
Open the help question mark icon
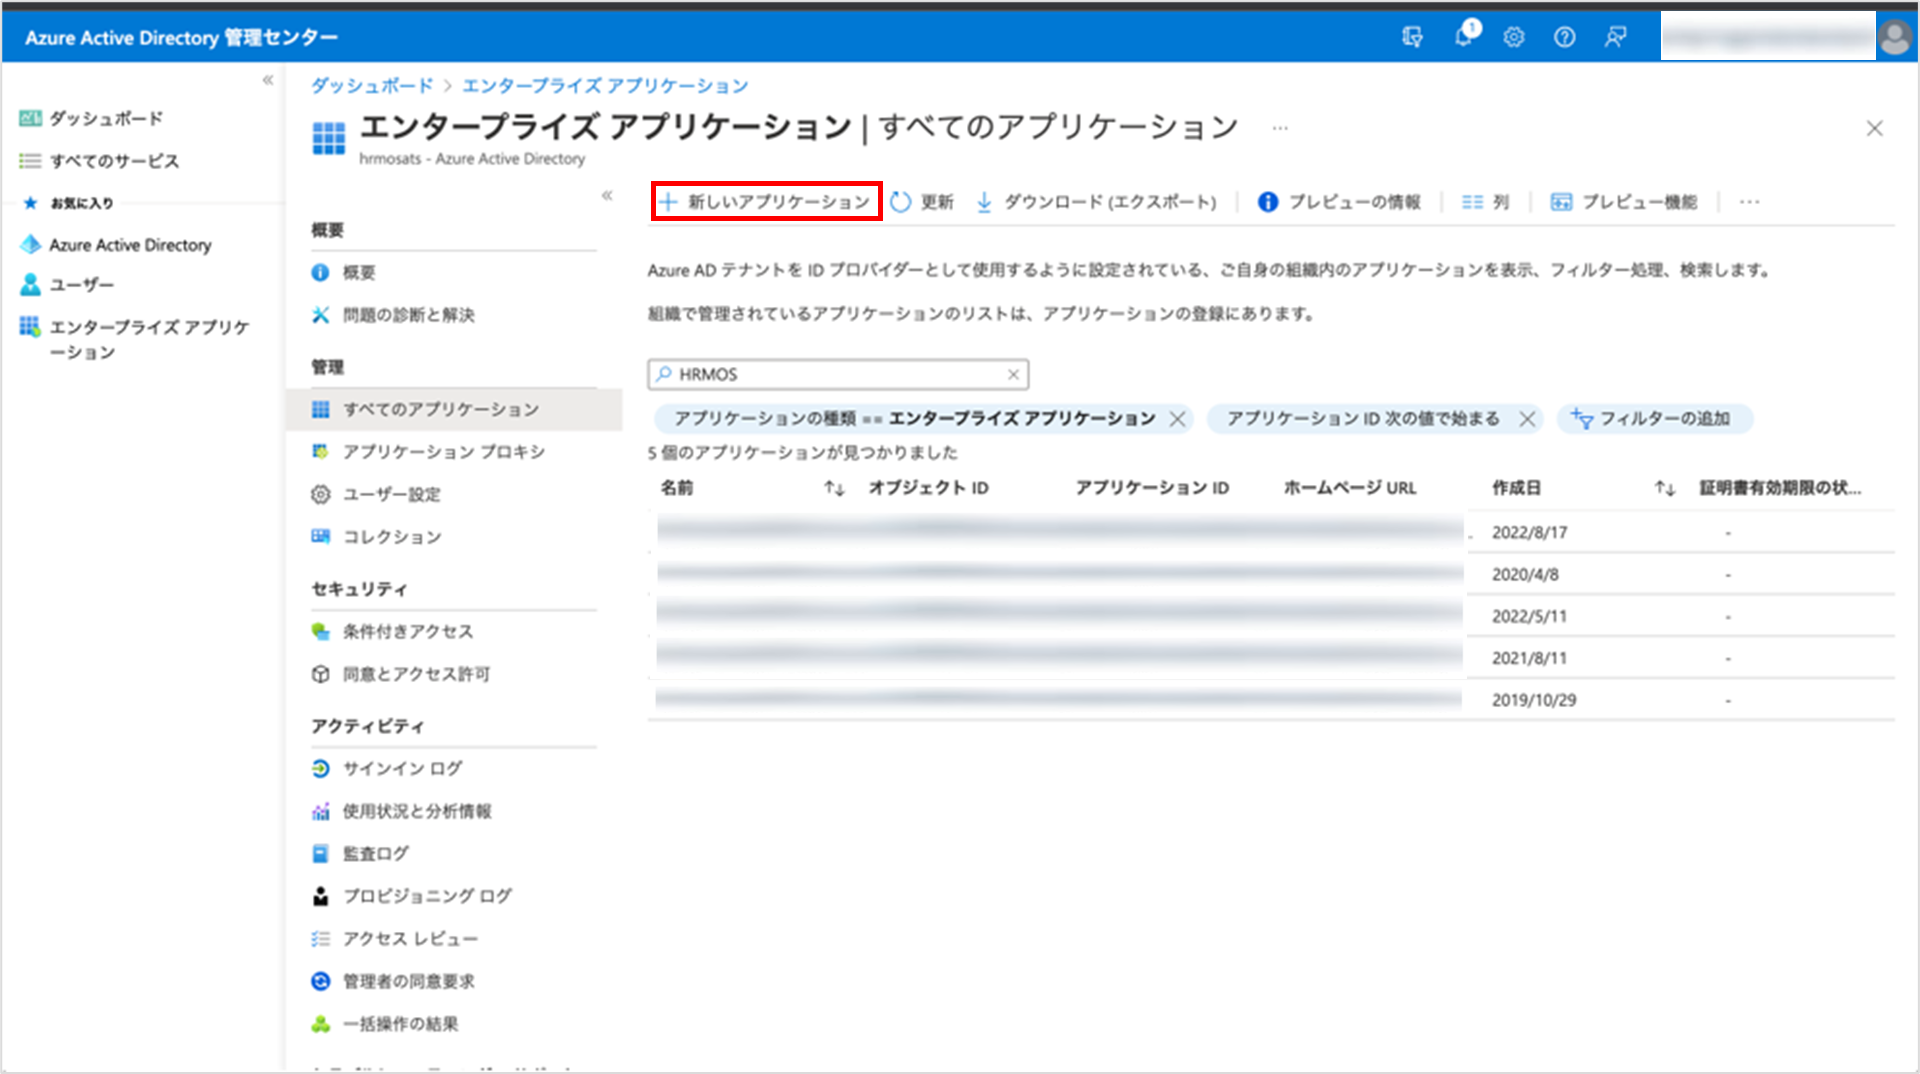pyautogui.click(x=1564, y=37)
